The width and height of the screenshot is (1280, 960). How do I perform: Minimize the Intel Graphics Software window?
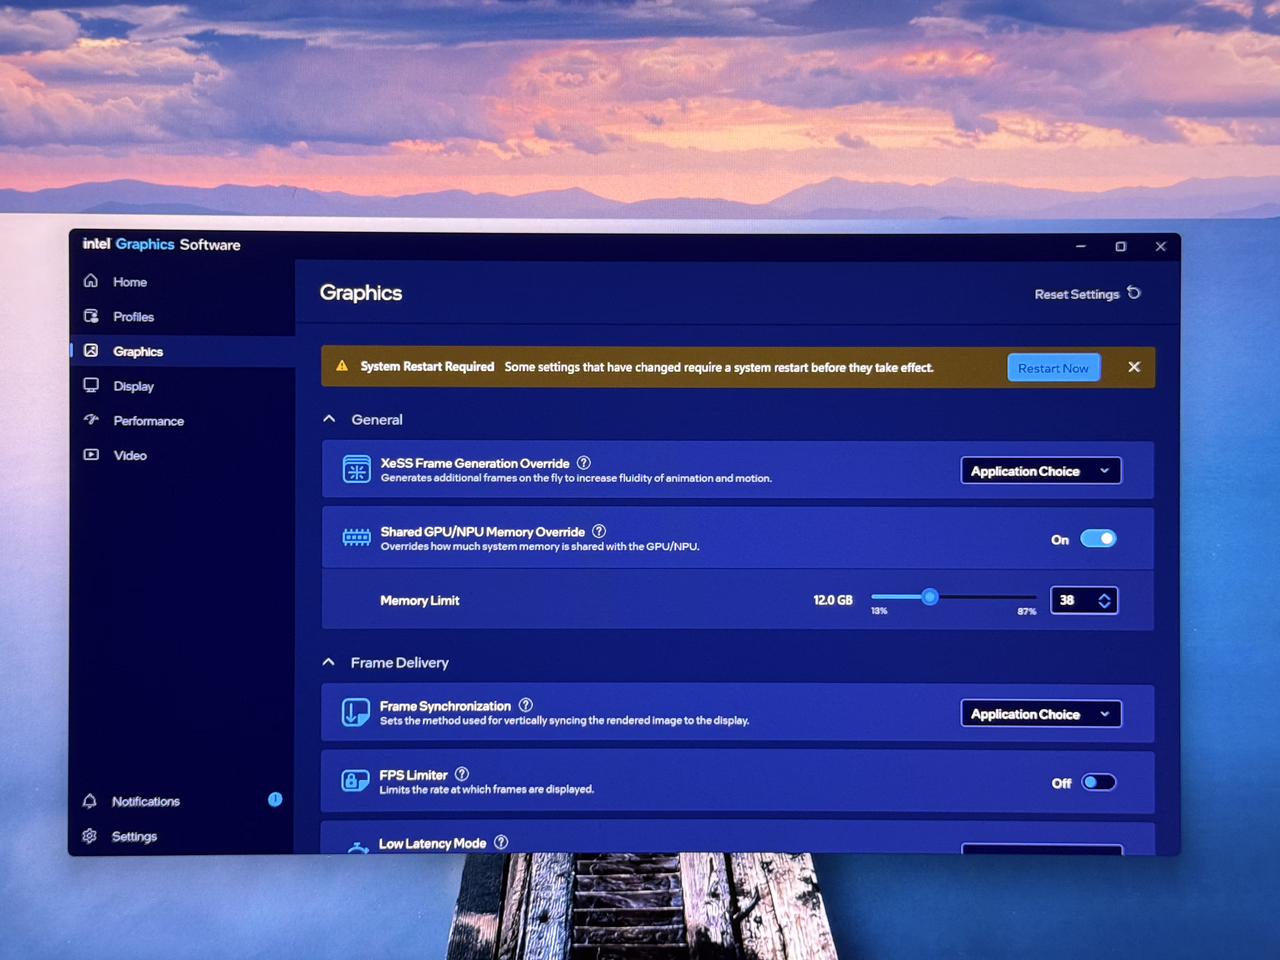tap(1081, 246)
